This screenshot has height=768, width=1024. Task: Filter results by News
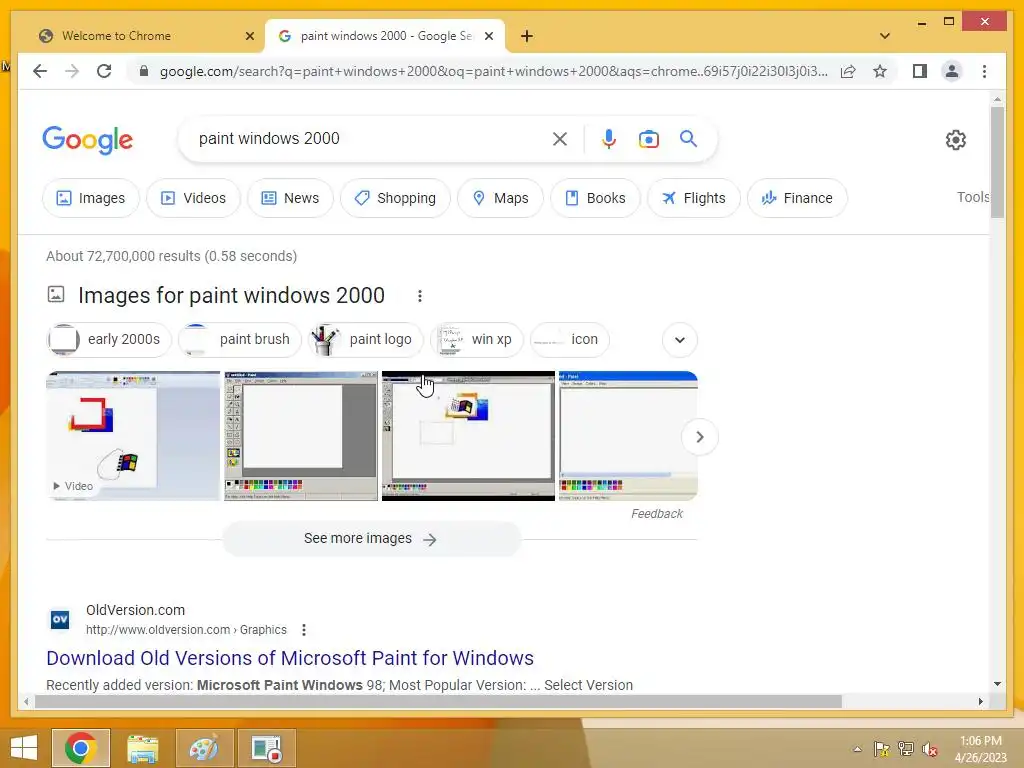[x=290, y=198]
